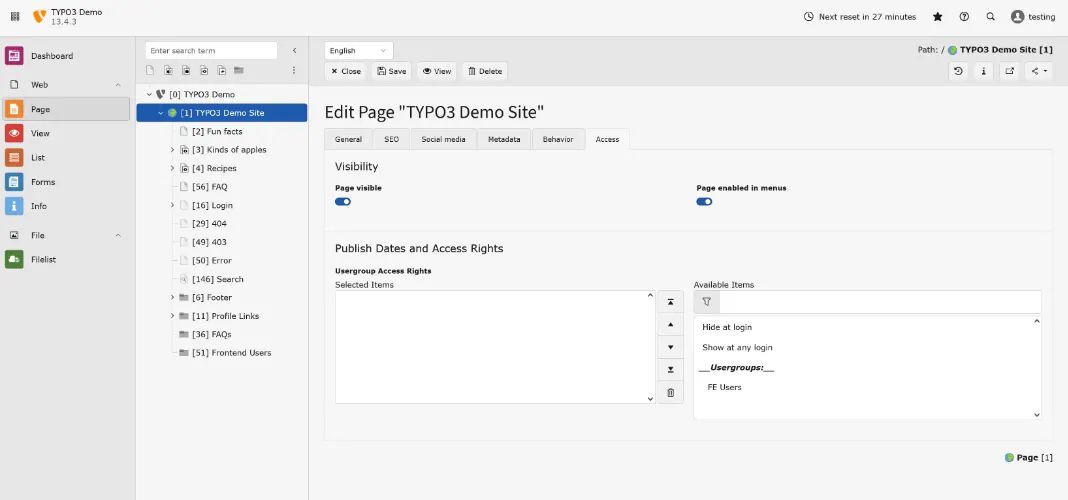The height and width of the screenshot is (500, 1068).
Task: Switch to the SEO tab
Action: tap(391, 139)
